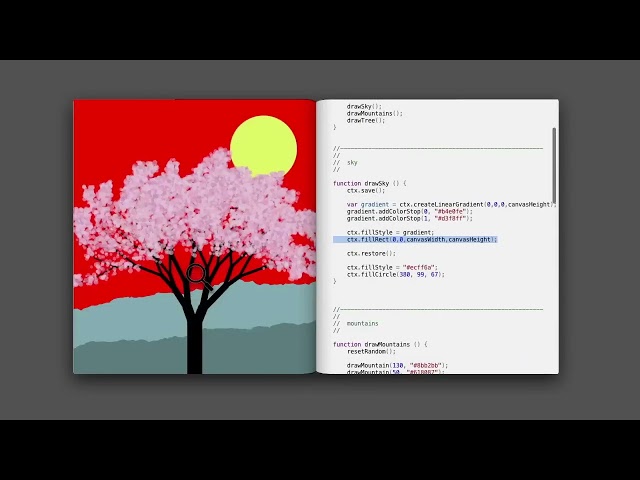Click the "drawMountains();" call line
This screenshot has width=640, height=480.
[375, 113]
